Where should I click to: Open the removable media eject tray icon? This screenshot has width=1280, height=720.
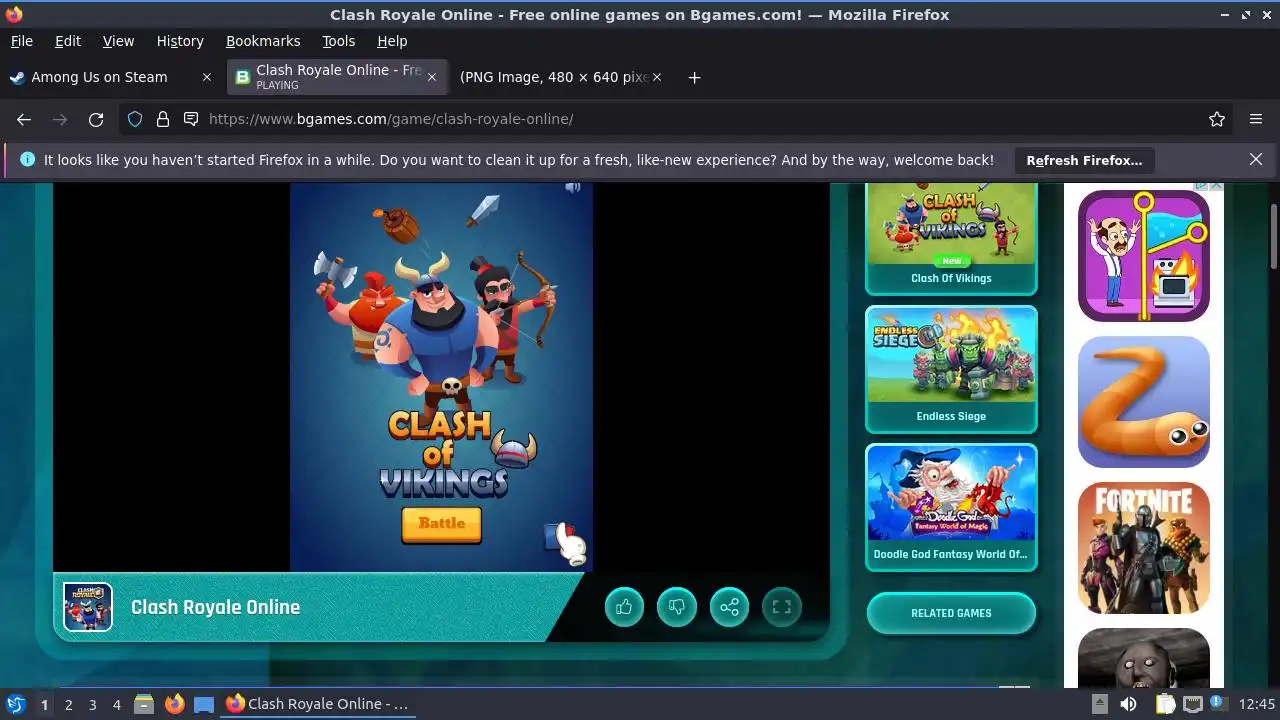tap(1099, 704)
